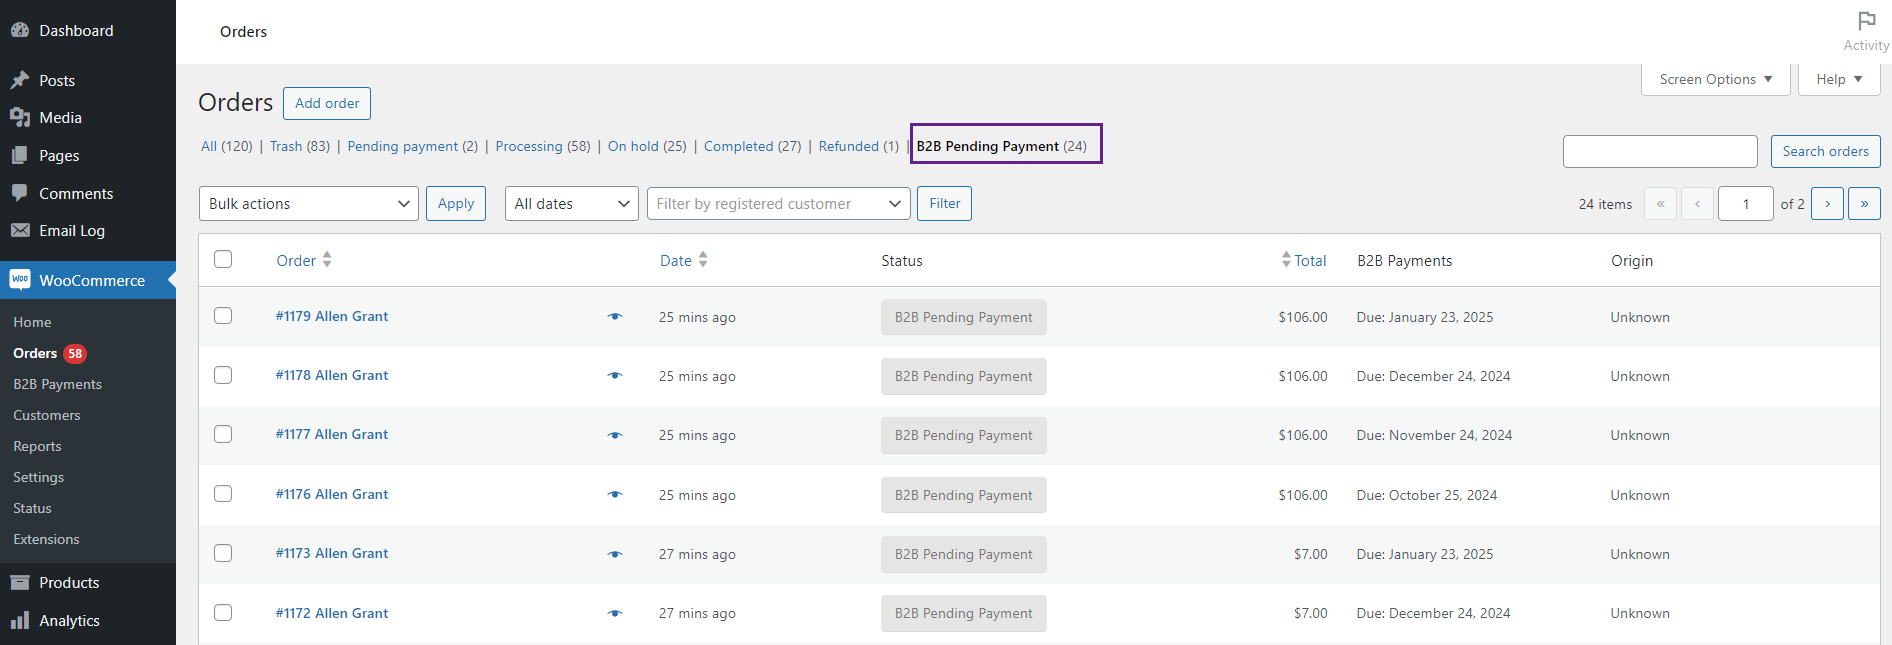Preview order #1173 with eye icon
1892x645 pixels.
point(615,554)
